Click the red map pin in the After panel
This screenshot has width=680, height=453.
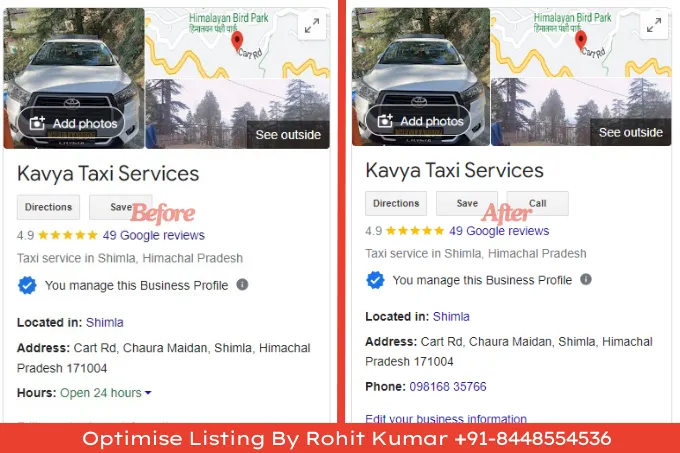pyautogui.click(x=581, y=40)
